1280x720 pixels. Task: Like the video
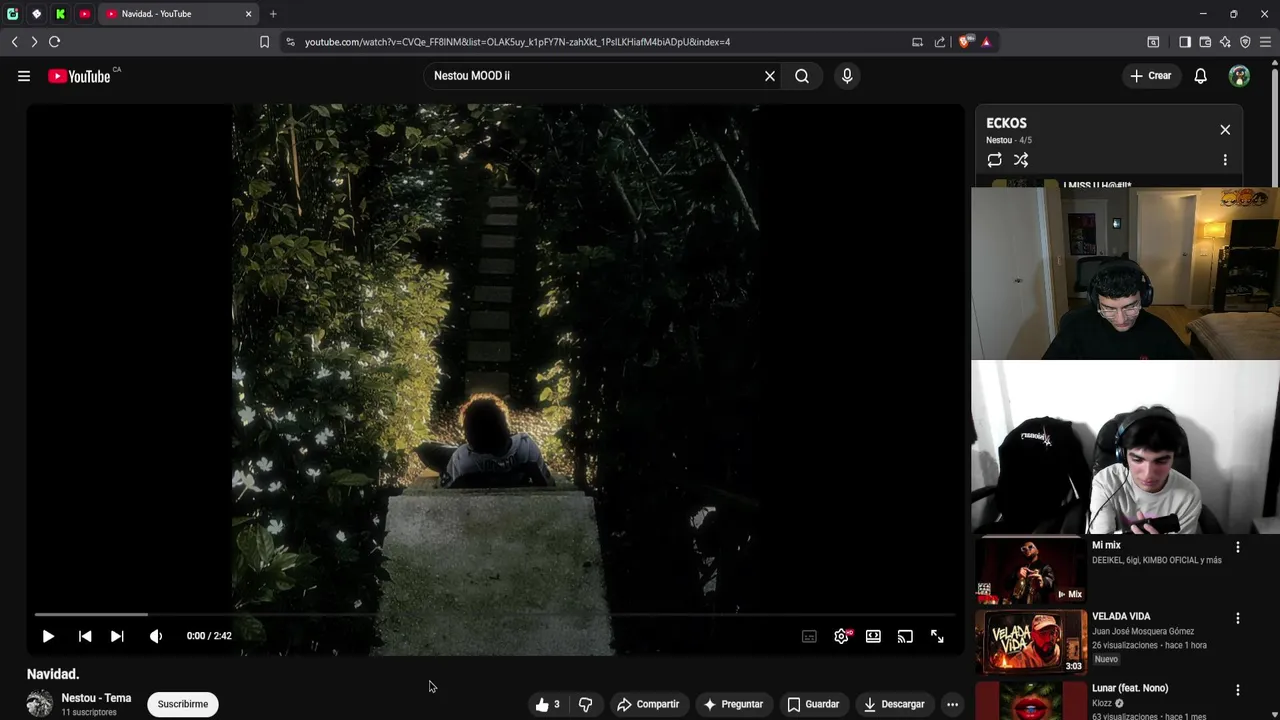click(547, 704)
